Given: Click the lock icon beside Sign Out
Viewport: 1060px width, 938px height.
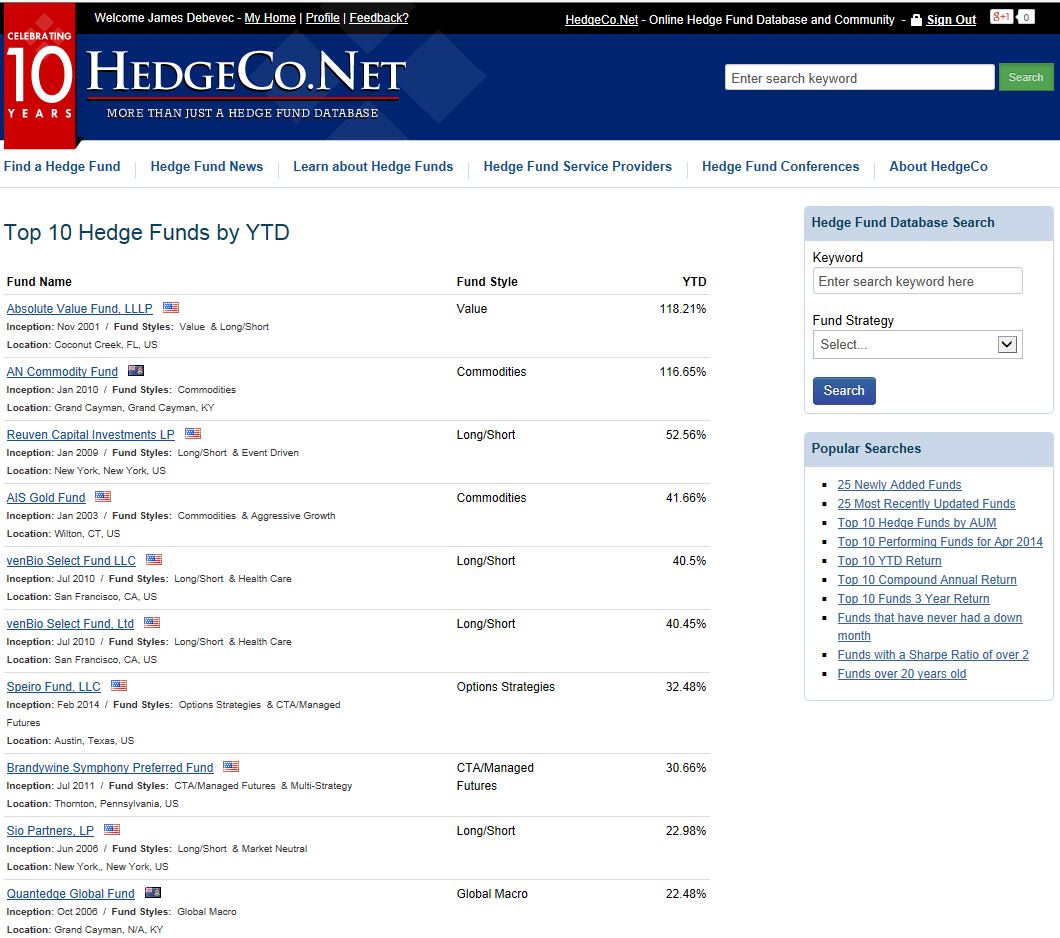Looking at the screenshot, I should 916,20.
